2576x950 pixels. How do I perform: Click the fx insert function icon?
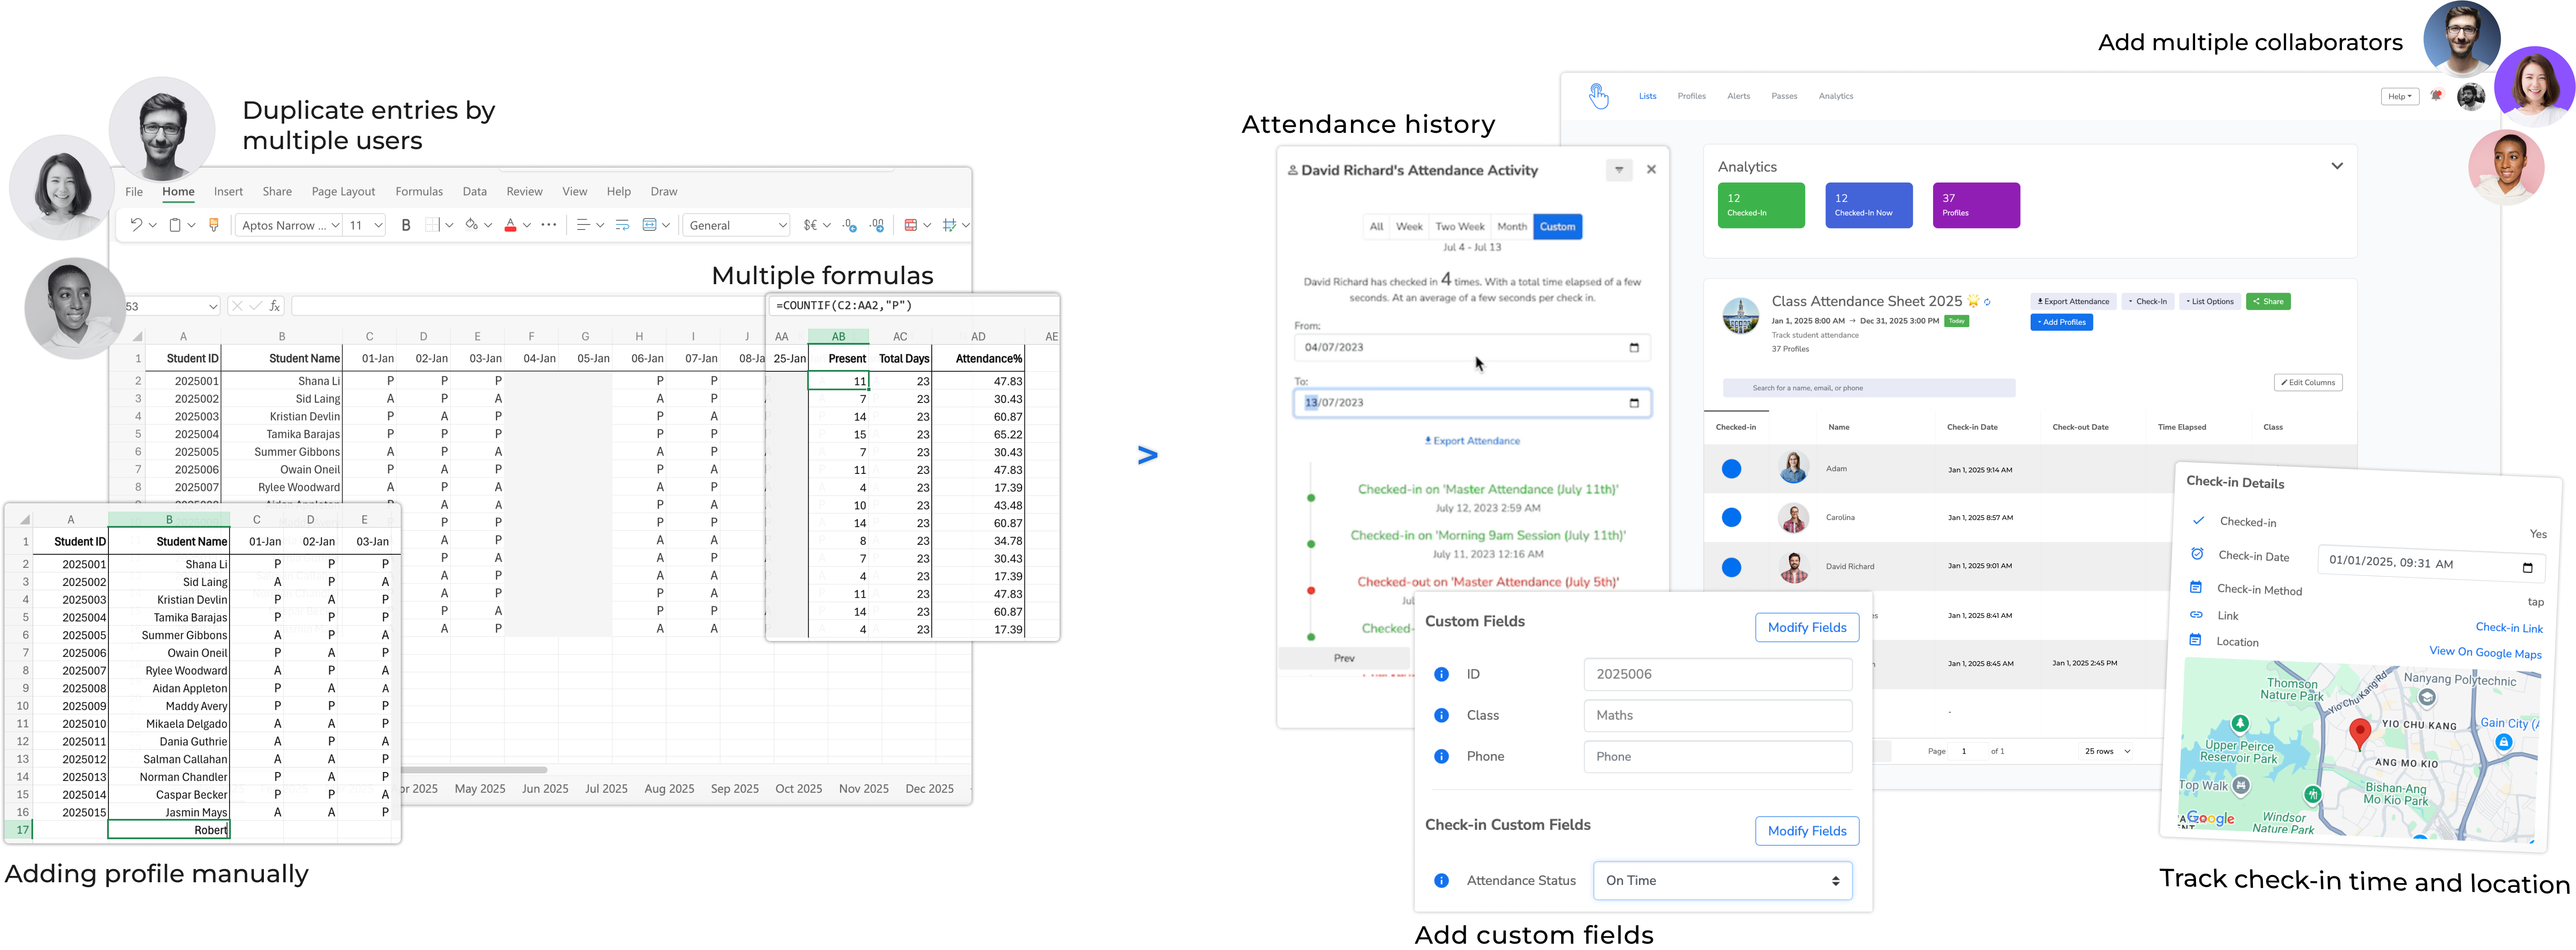click(275, 306)
